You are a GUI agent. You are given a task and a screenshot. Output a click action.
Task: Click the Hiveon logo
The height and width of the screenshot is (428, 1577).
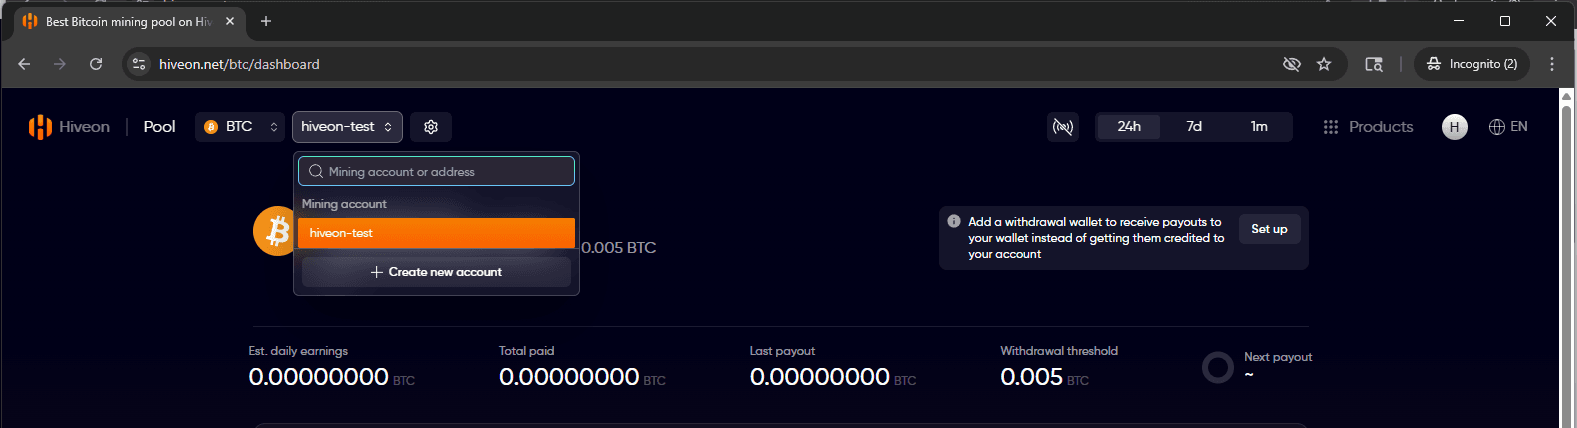click(x=69, y=127)
